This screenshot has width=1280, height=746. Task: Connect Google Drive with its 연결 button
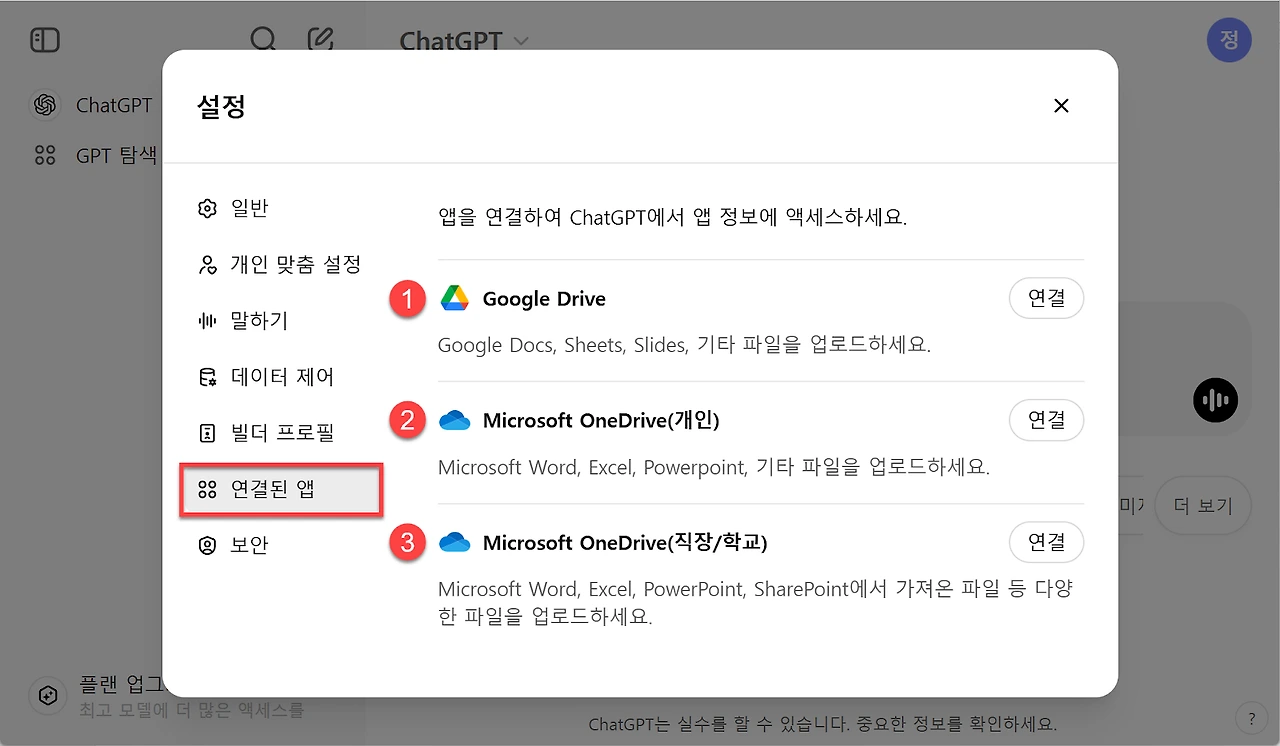[x=1046, y=298]
